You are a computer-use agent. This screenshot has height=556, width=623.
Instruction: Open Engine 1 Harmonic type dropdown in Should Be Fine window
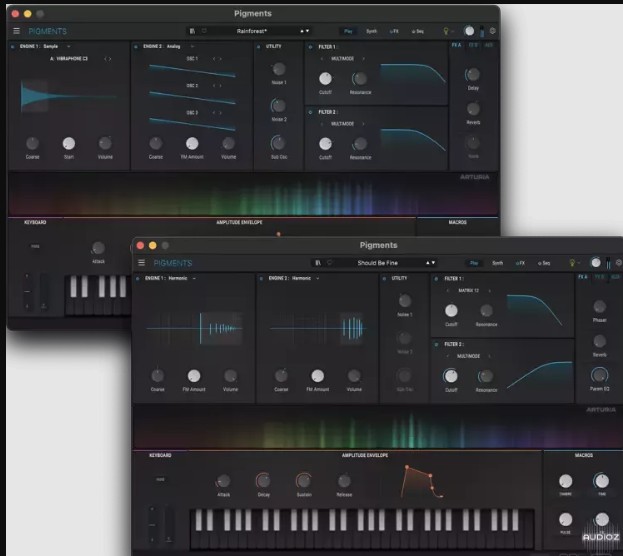[x=194, y=279]
